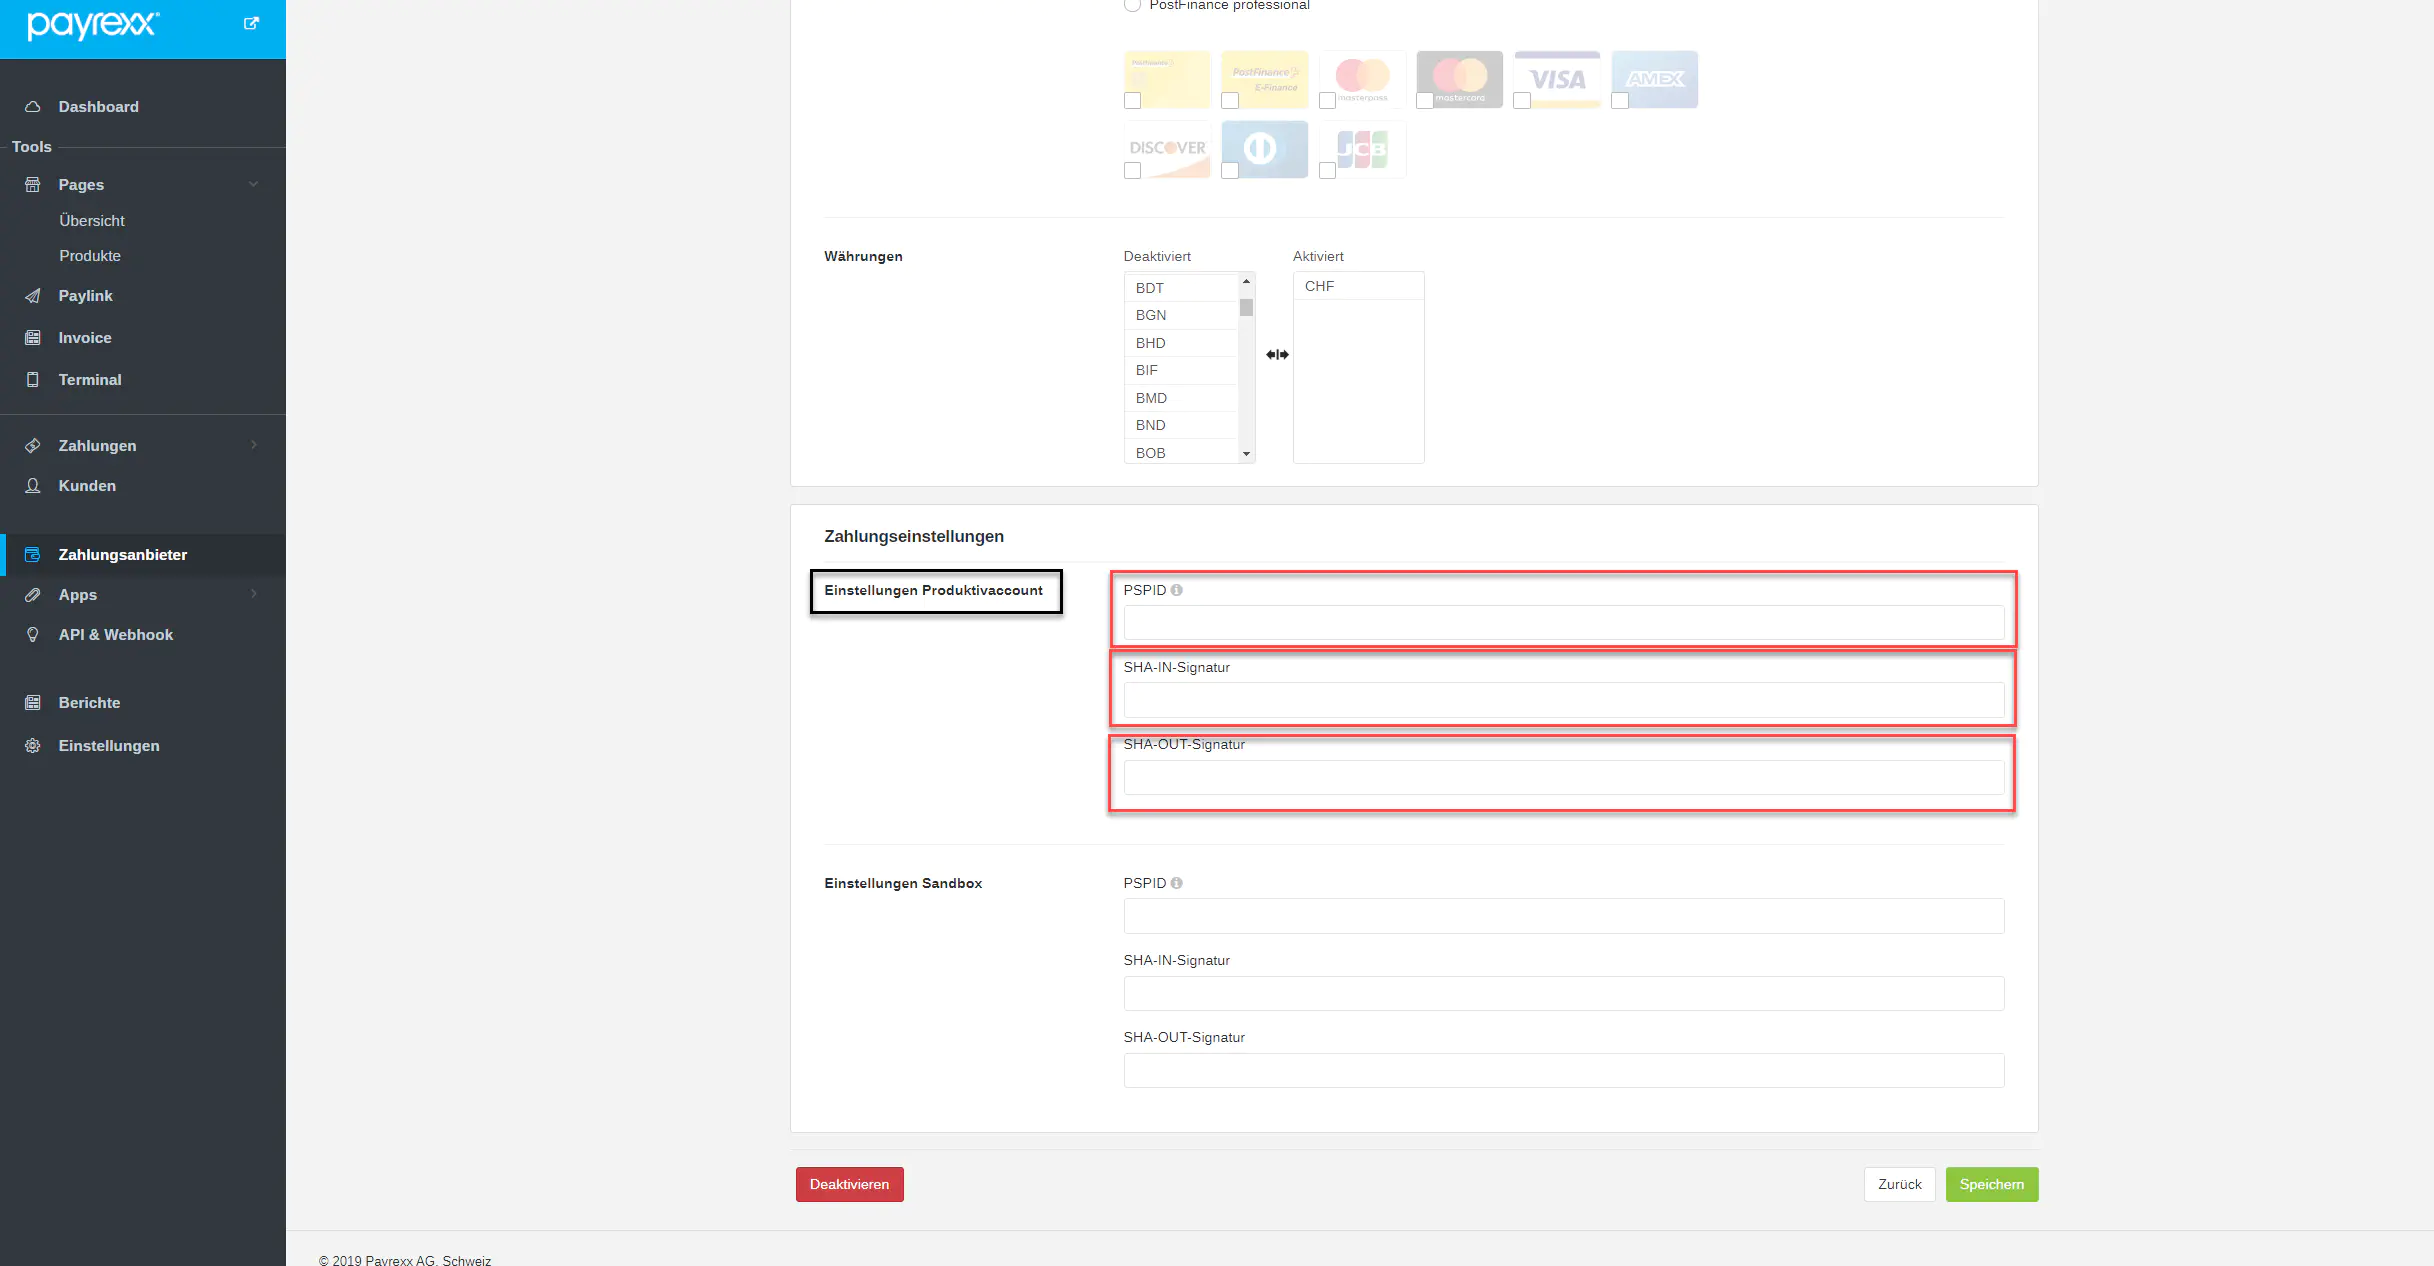Tick the AMEX card checkbox
2434x1266 pixels.
[x=1620, y=100]
